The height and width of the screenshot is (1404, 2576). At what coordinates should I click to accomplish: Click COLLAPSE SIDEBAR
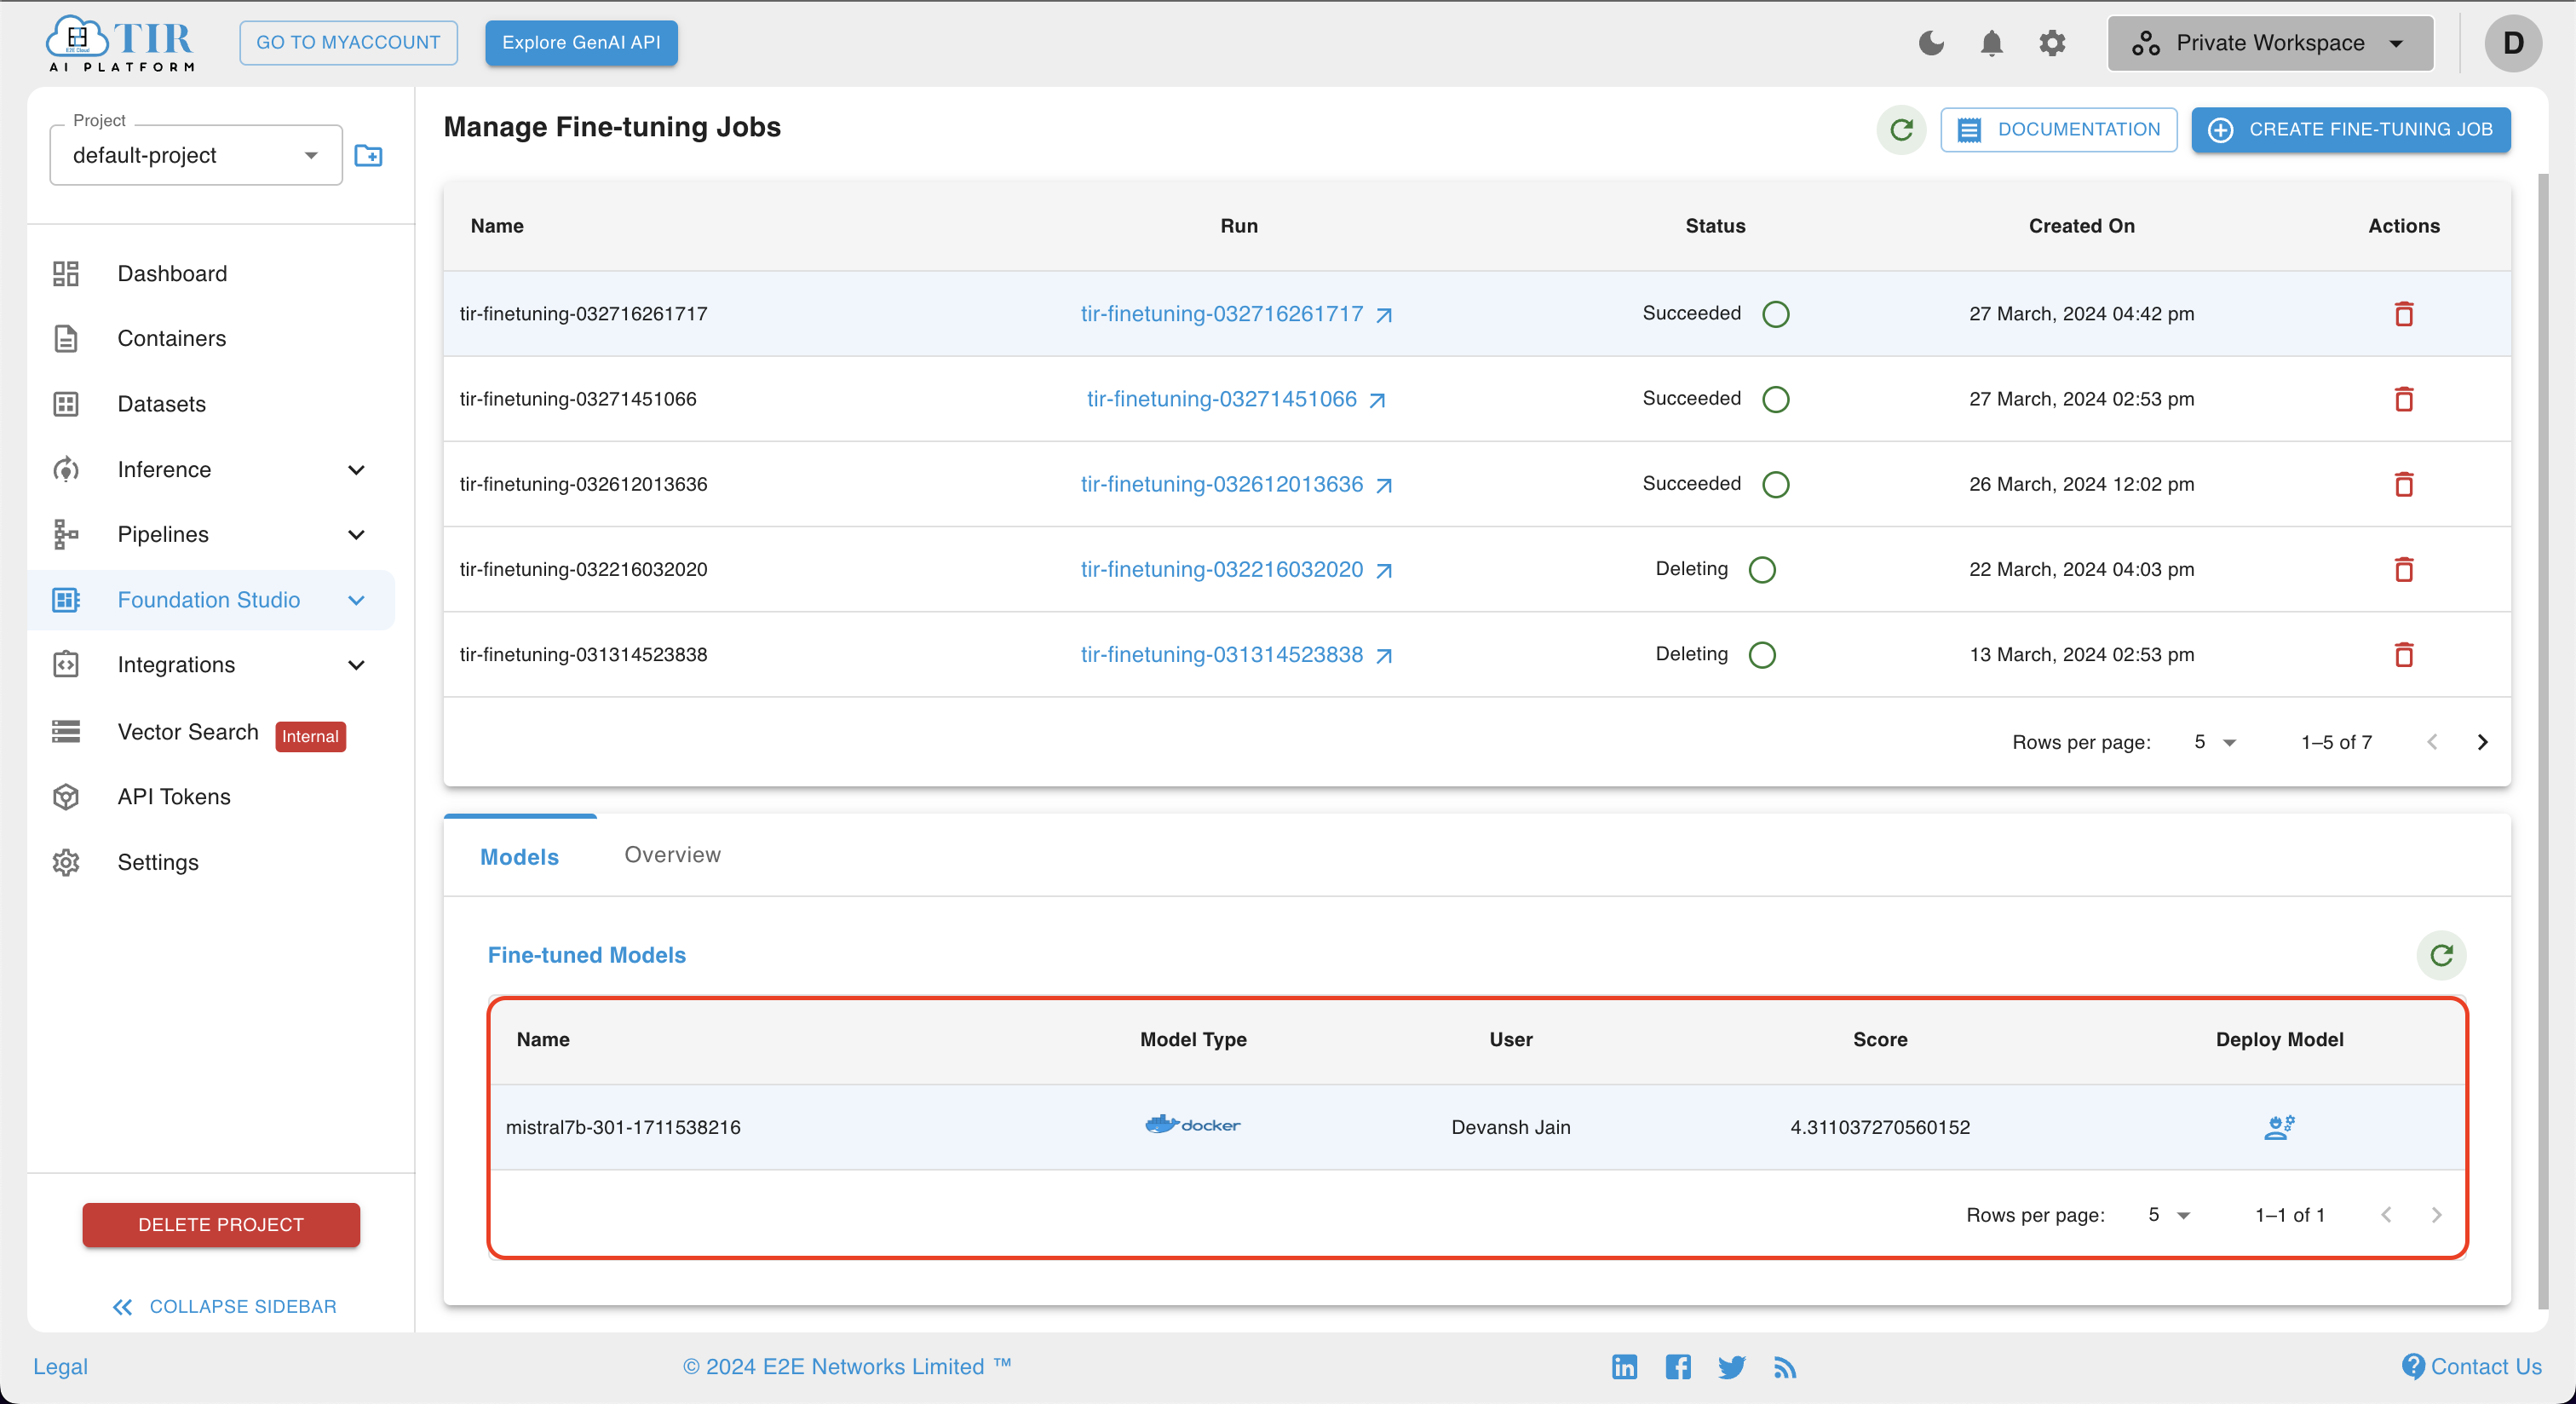point(224,1307)
